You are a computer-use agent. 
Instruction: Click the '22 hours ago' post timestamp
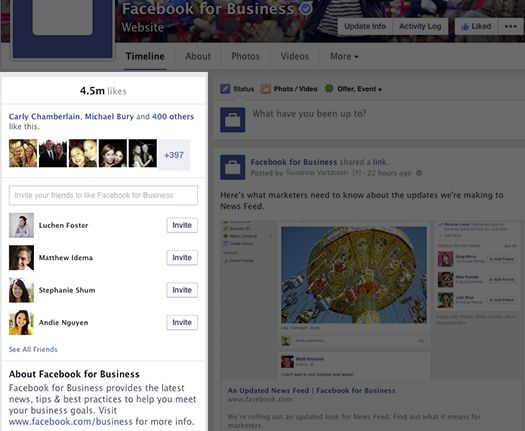(x=389, y=173)
